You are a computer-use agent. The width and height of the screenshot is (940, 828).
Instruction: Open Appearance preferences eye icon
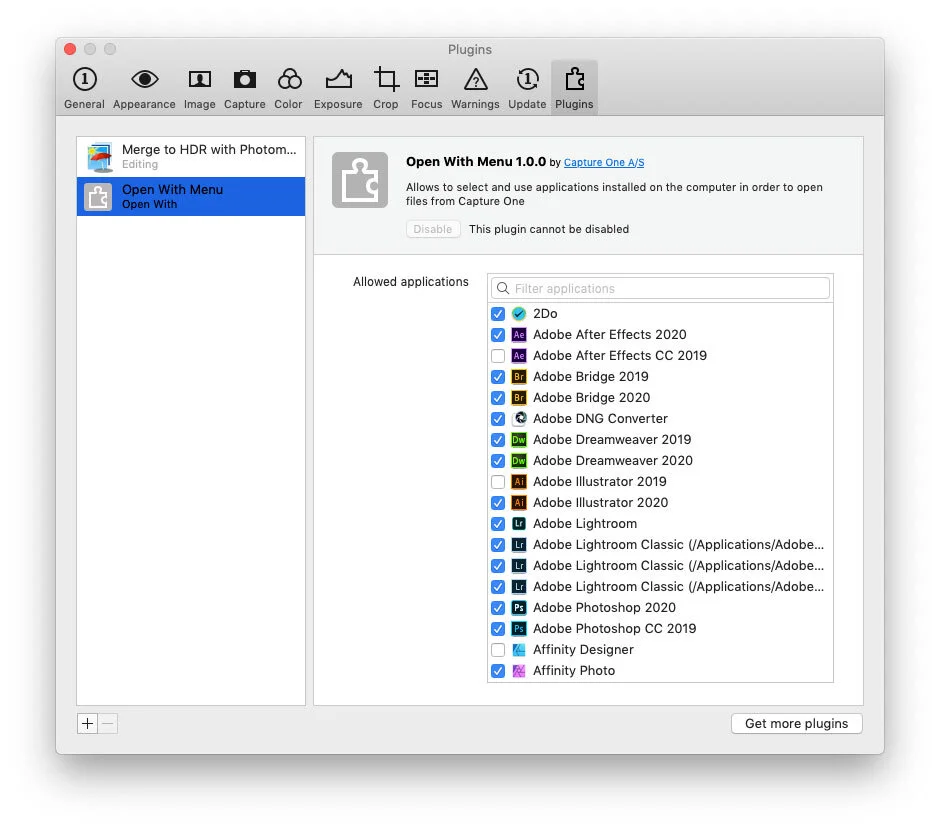point(144,79)
